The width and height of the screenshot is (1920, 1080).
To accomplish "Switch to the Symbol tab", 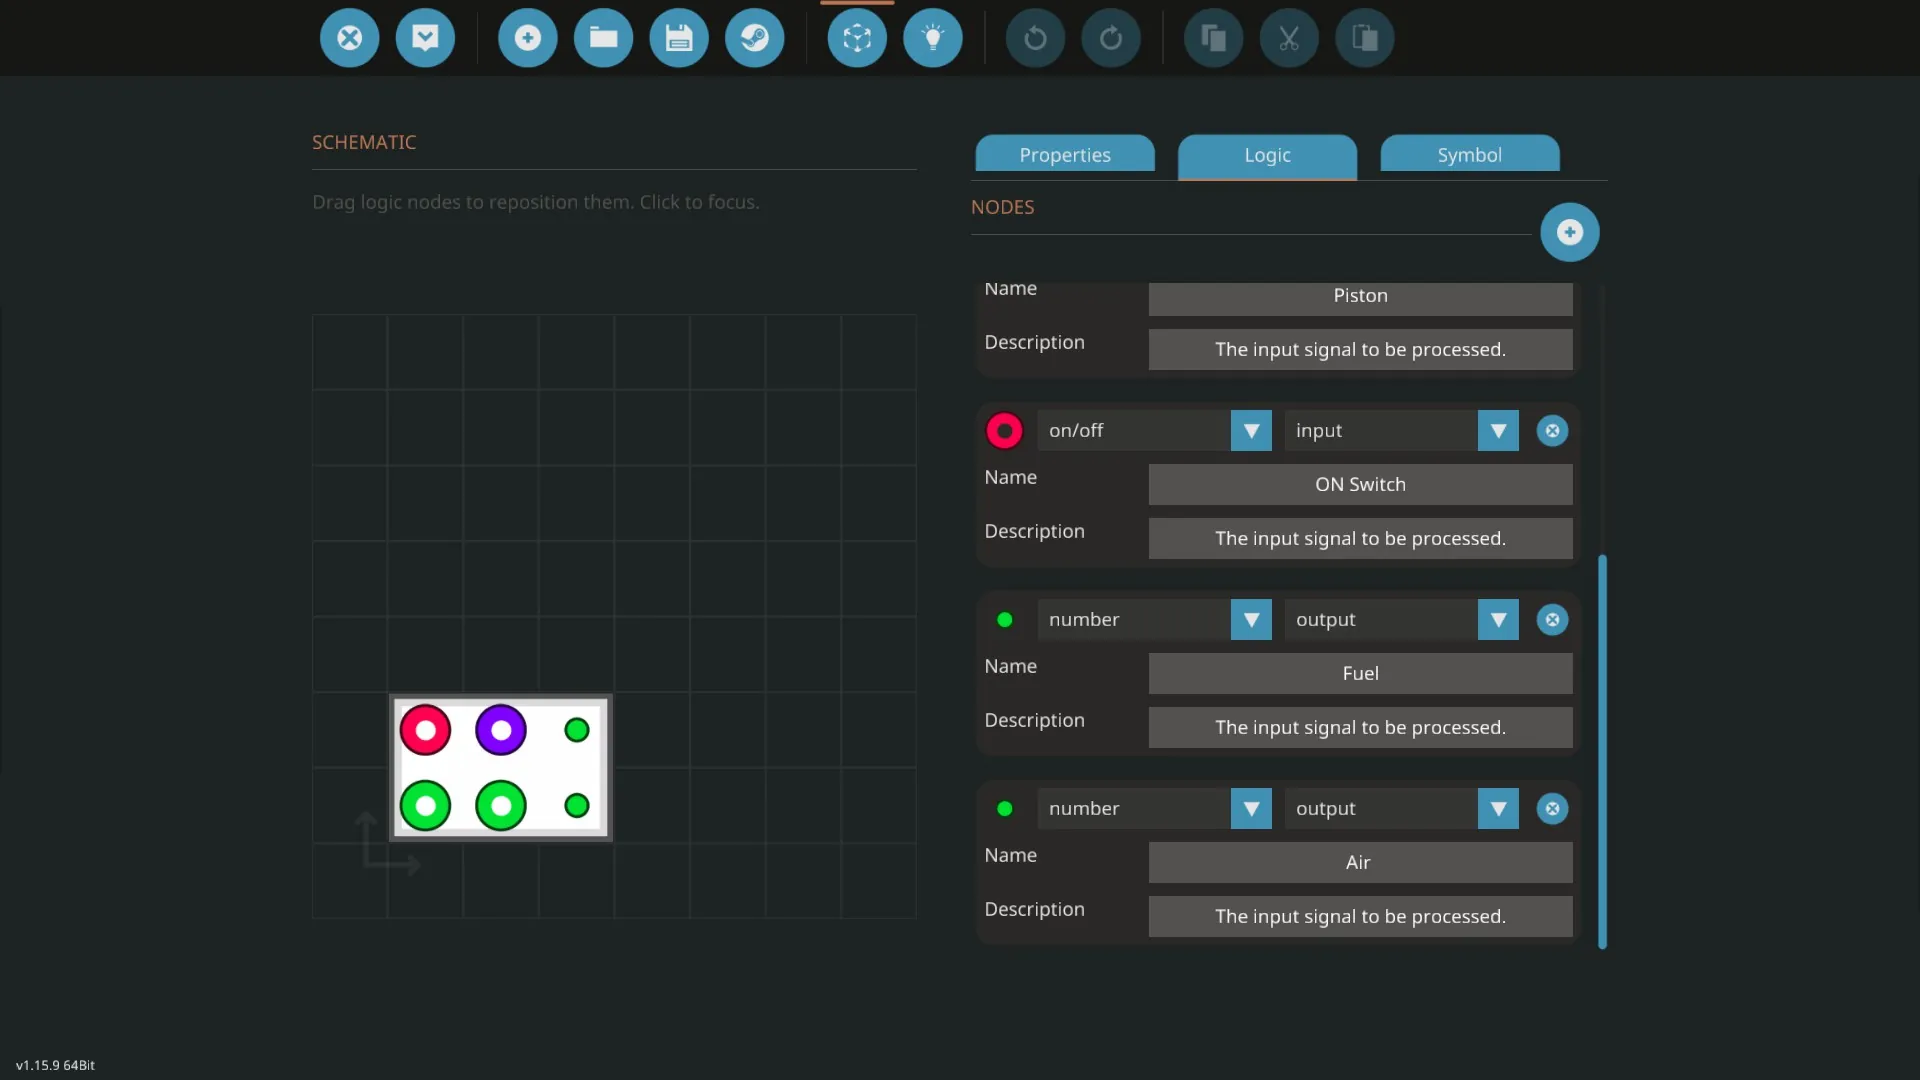I will pos(1469,155).
